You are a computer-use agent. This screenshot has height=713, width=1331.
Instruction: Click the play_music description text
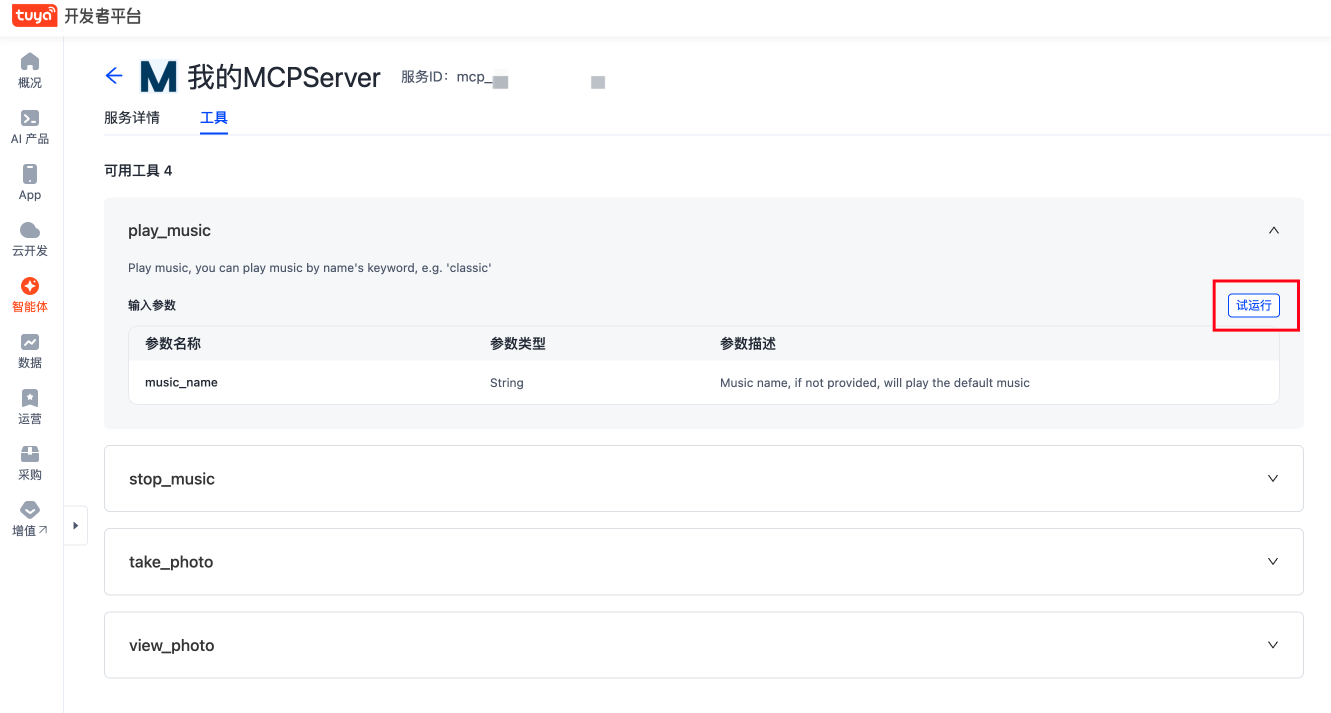(x=310, y=268)
